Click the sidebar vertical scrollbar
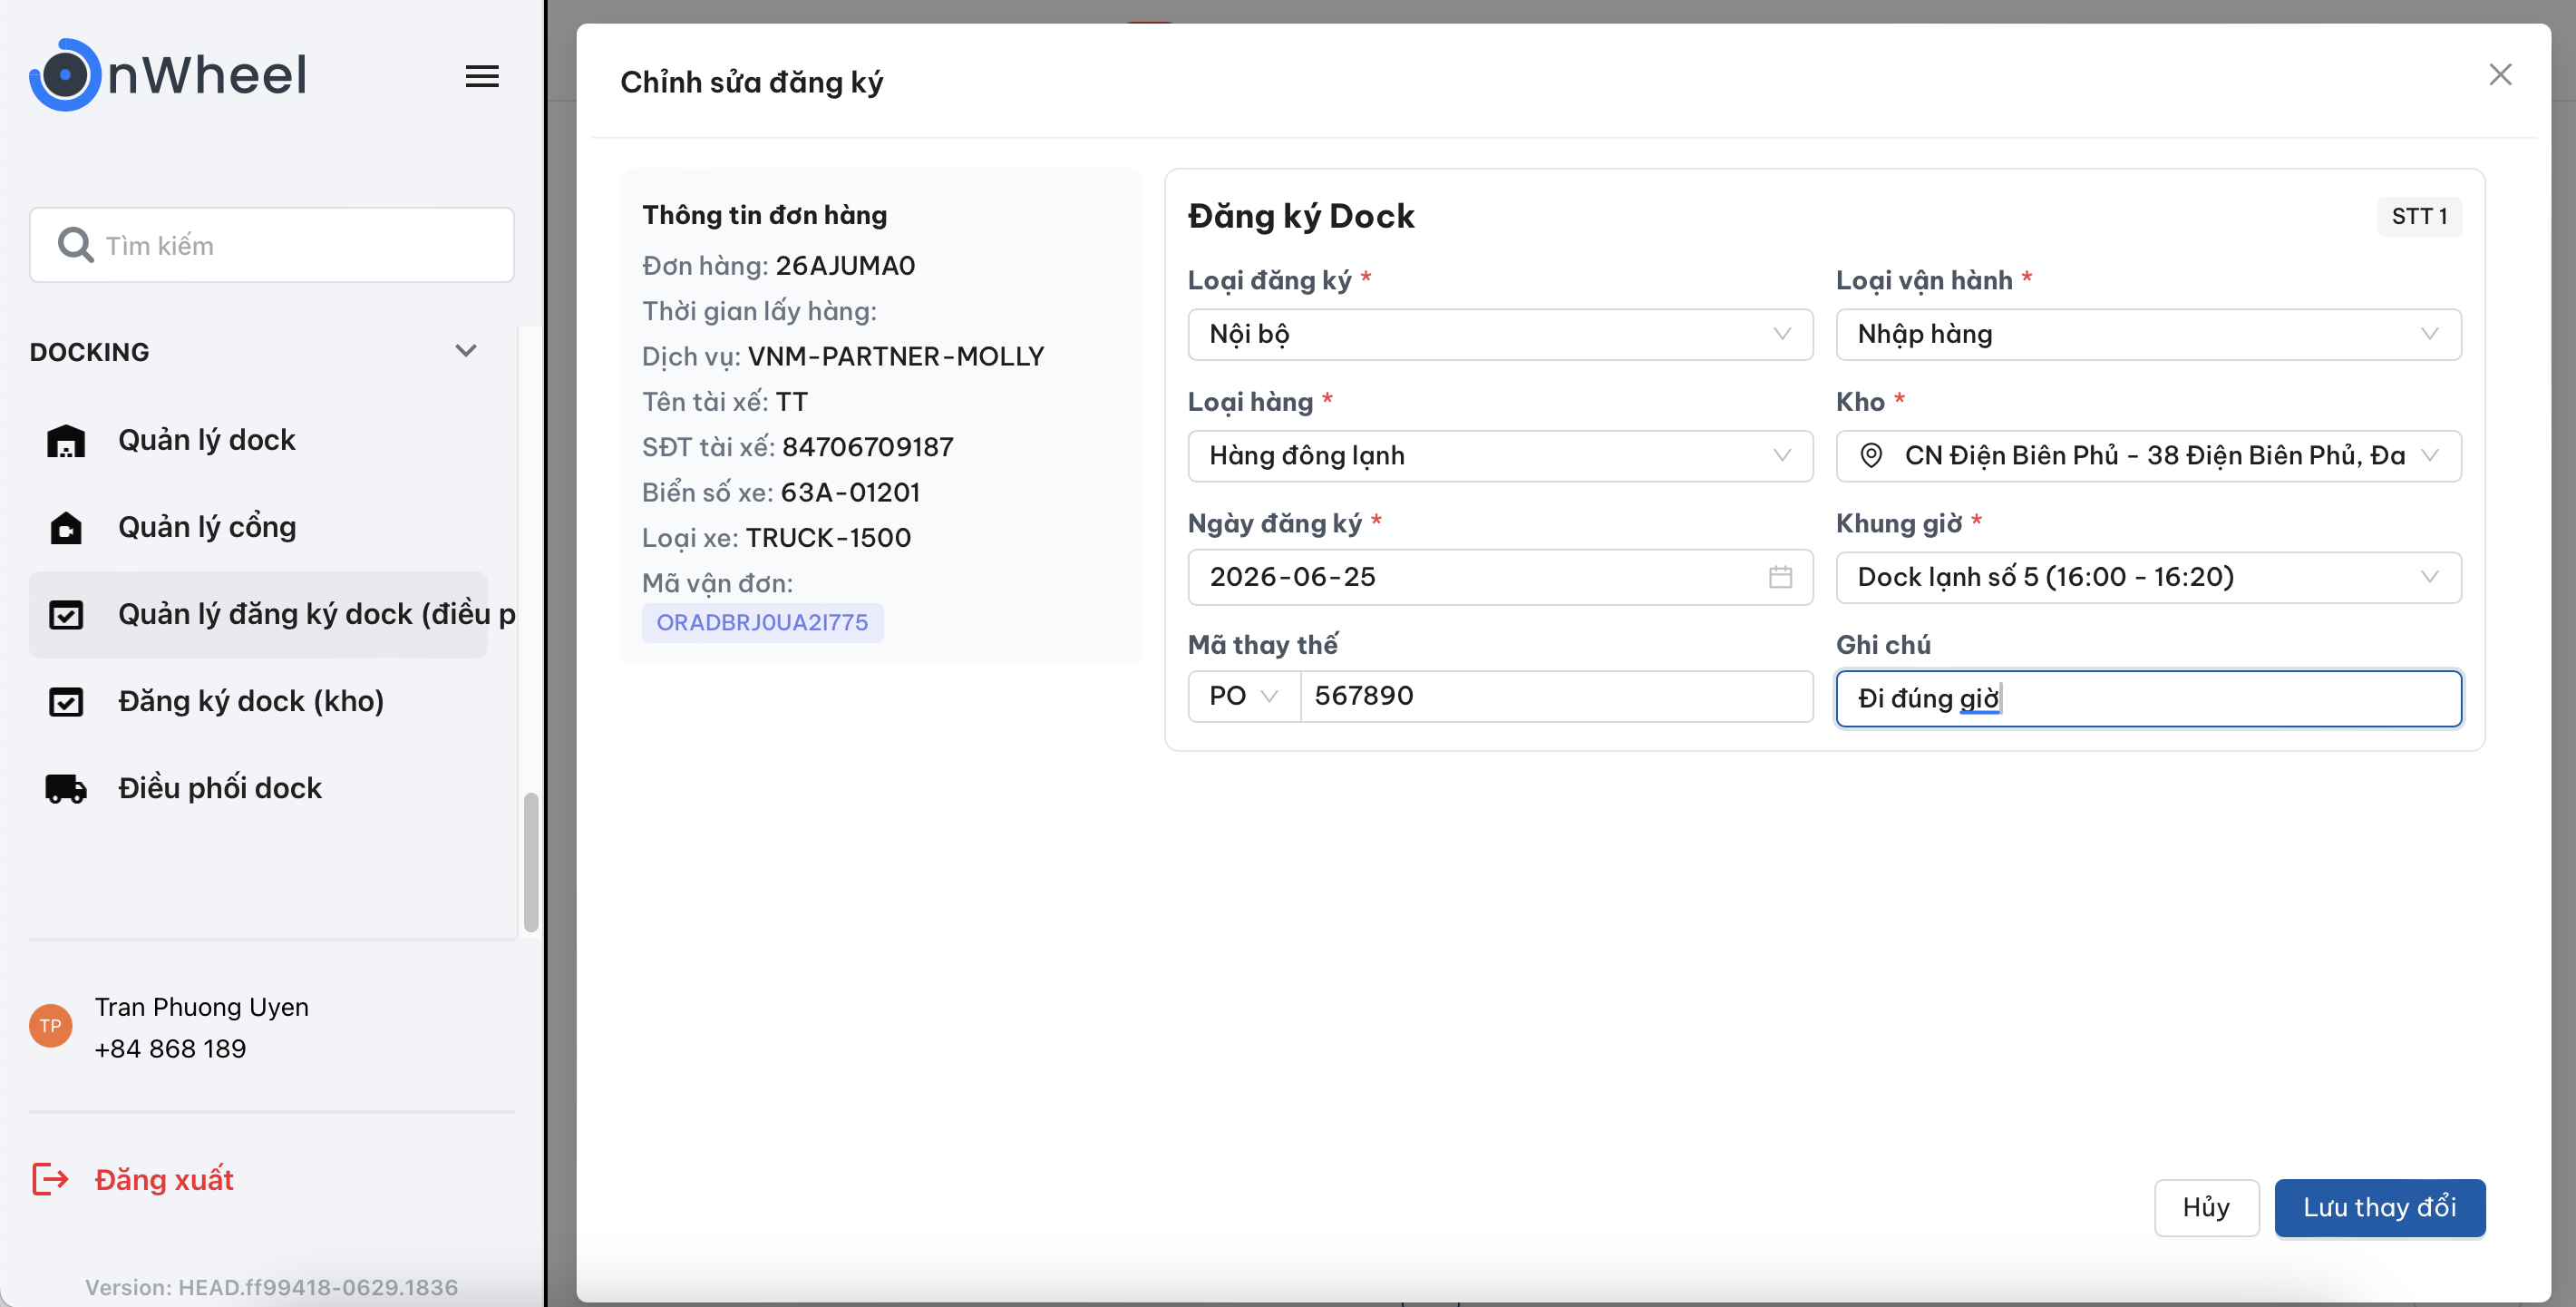This screenshot has height=1307, width=2576. coord(531,862)
